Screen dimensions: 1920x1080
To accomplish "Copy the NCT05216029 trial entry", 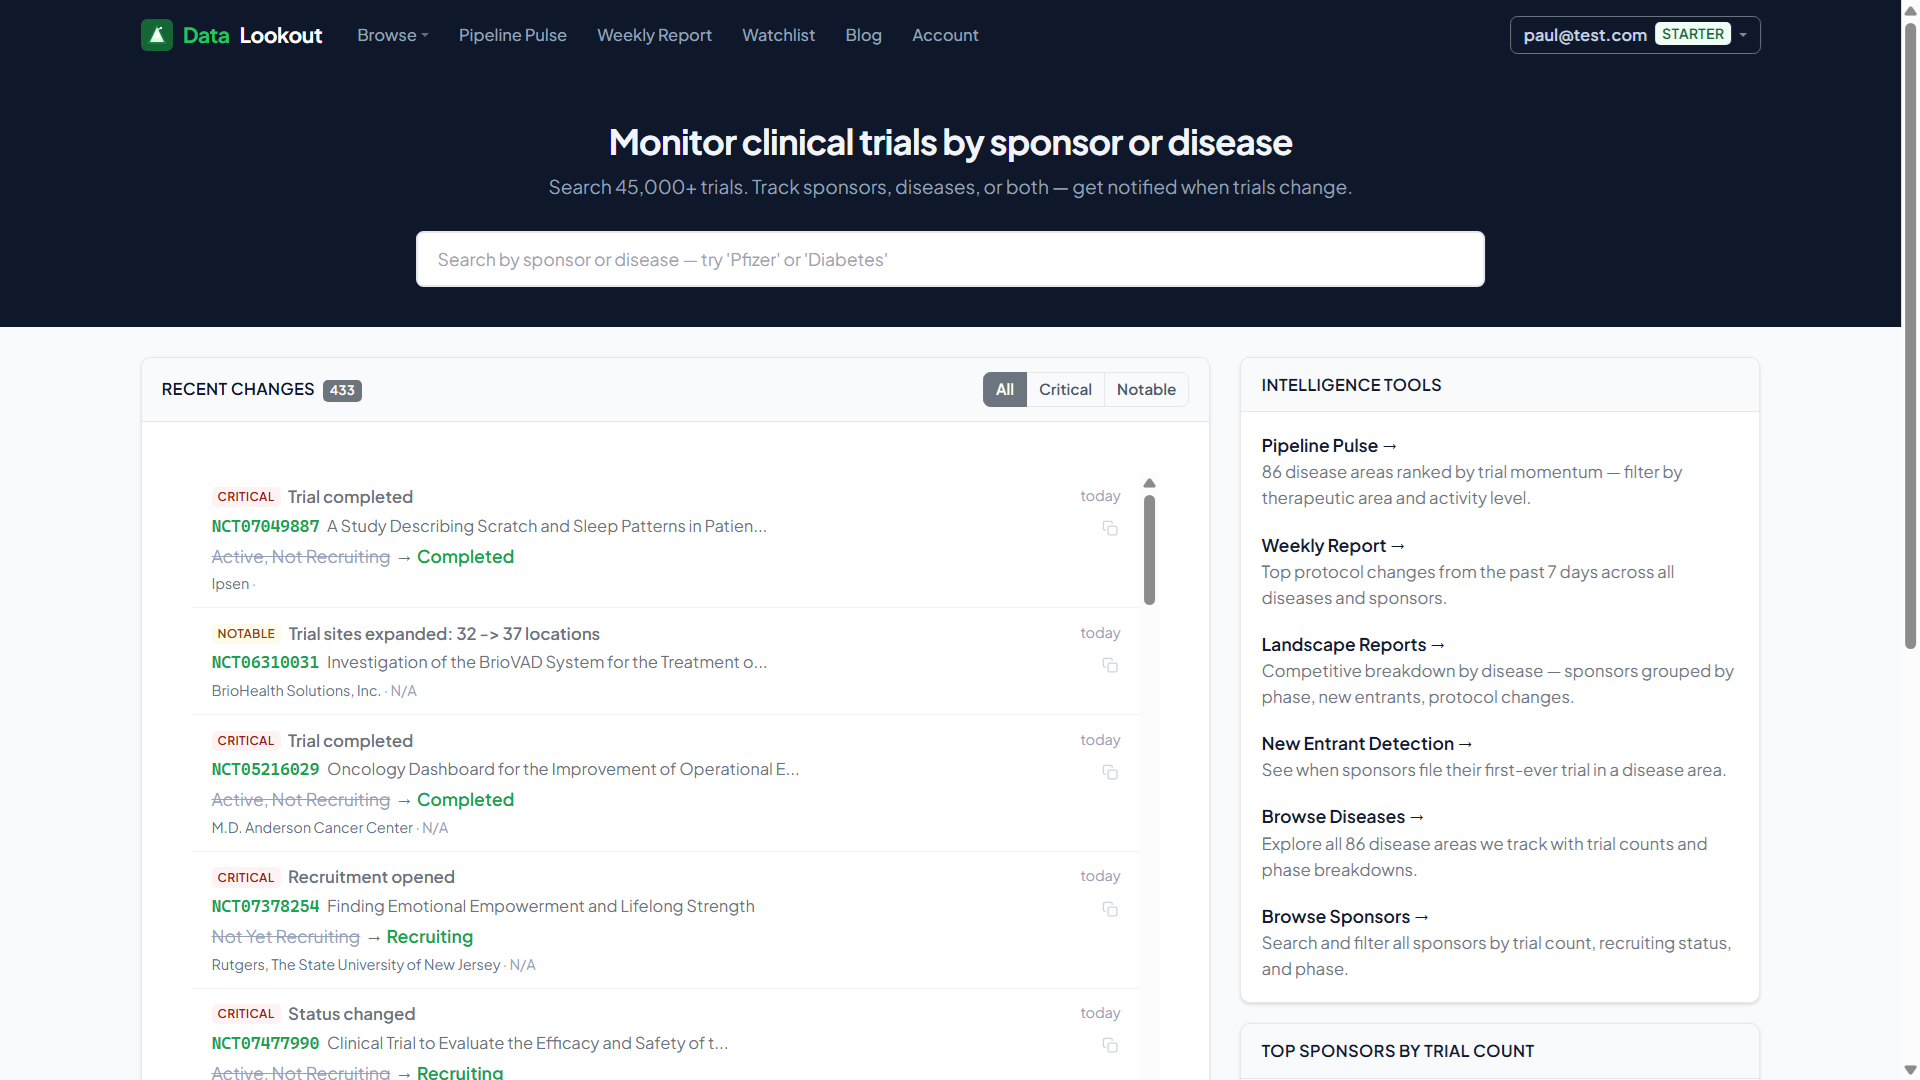I will click(x=1110, y=772).
